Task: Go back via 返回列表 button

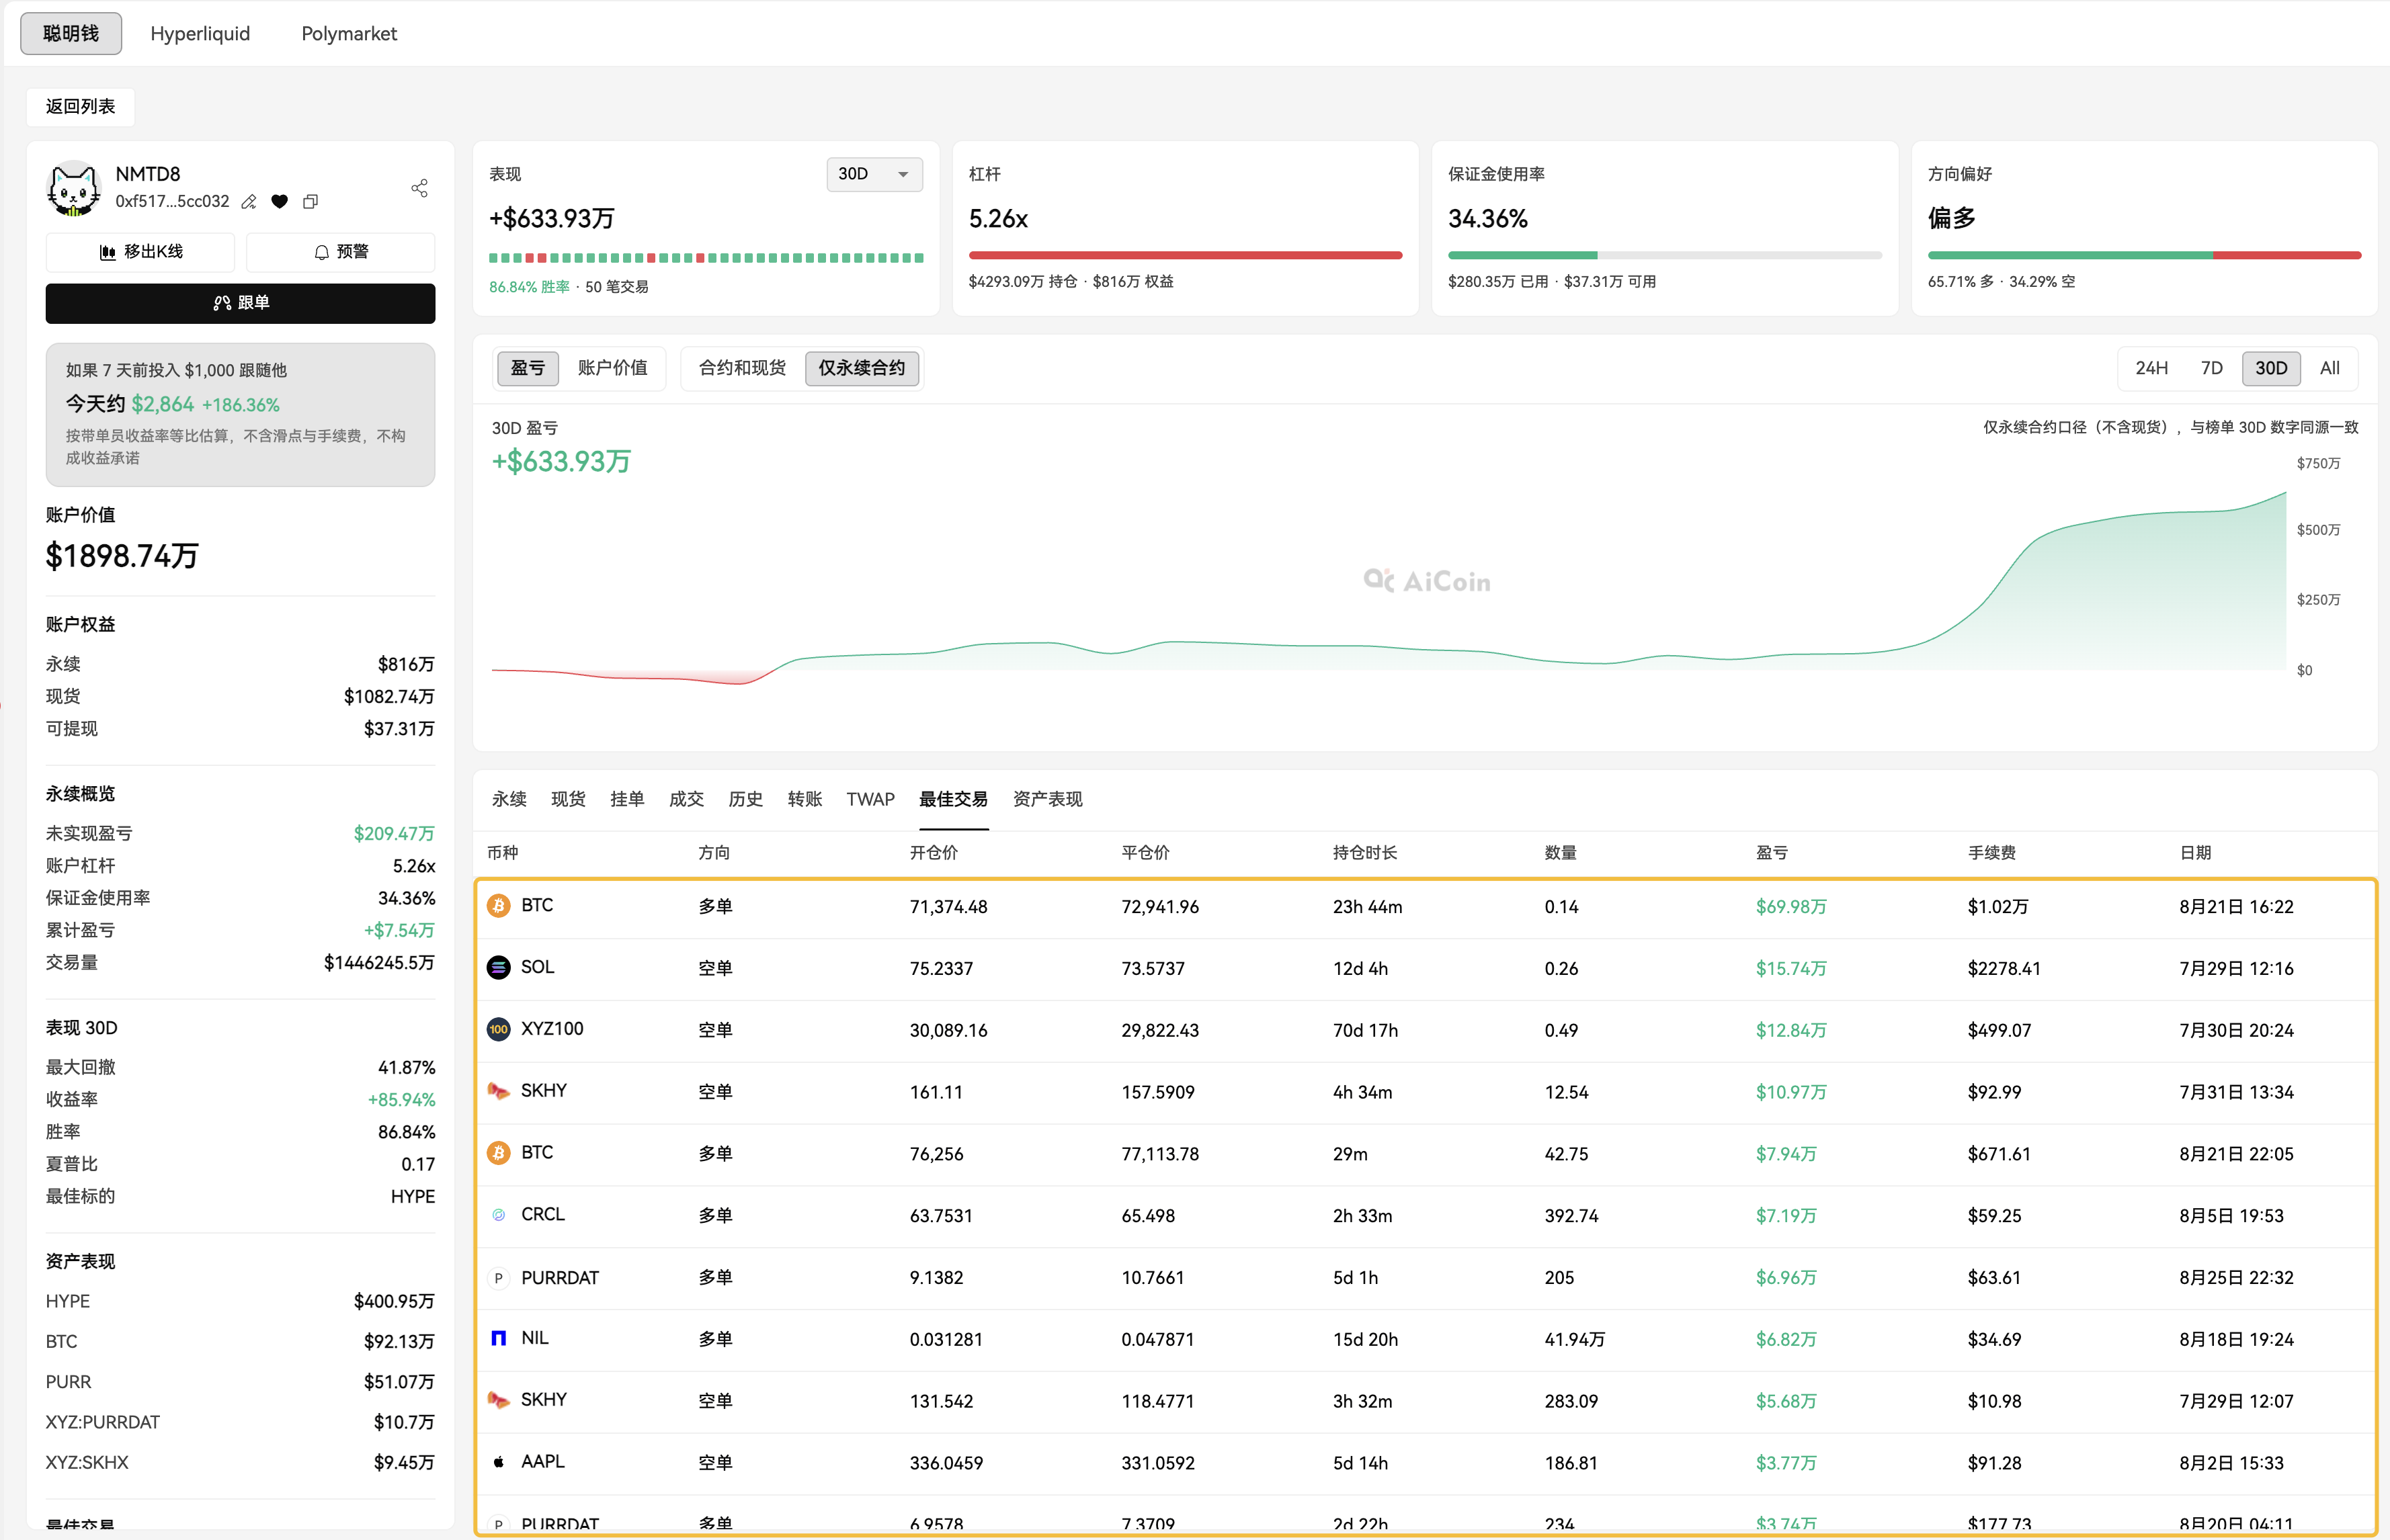Action: [x=80, y=107]
